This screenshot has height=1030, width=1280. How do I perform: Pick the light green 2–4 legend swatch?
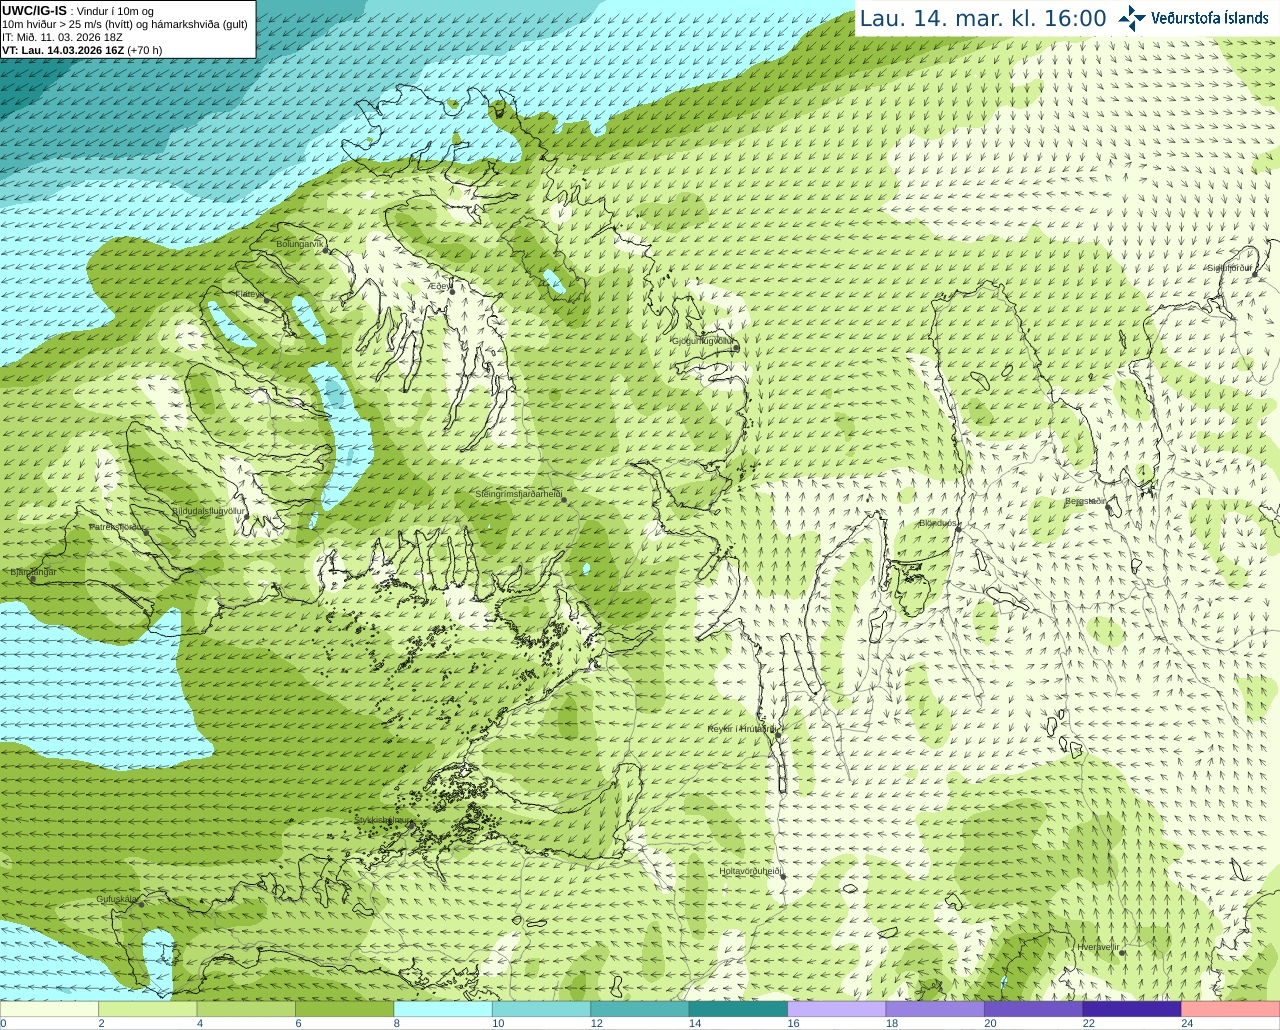pos(148,1009)
